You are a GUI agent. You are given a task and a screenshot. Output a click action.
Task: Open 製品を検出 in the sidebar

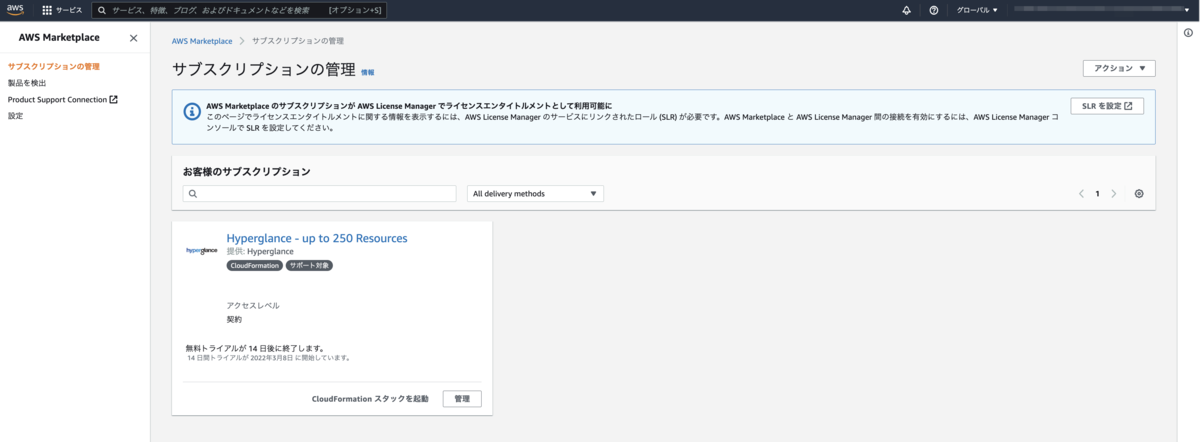click(x=27, y=83)
